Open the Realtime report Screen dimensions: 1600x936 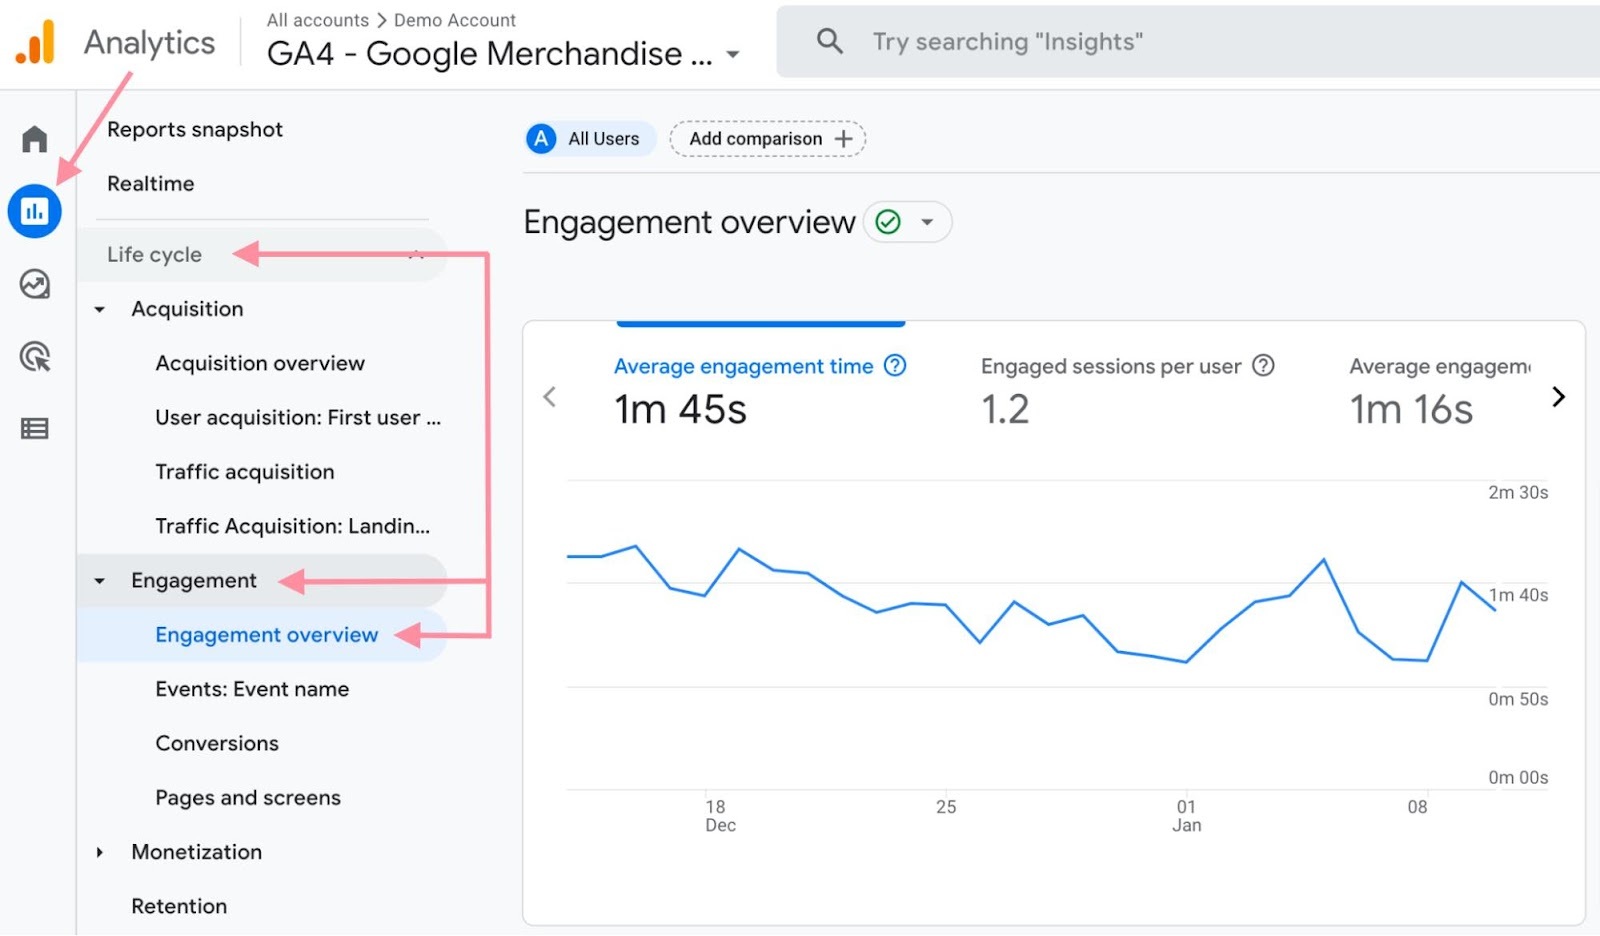[150, 183]
